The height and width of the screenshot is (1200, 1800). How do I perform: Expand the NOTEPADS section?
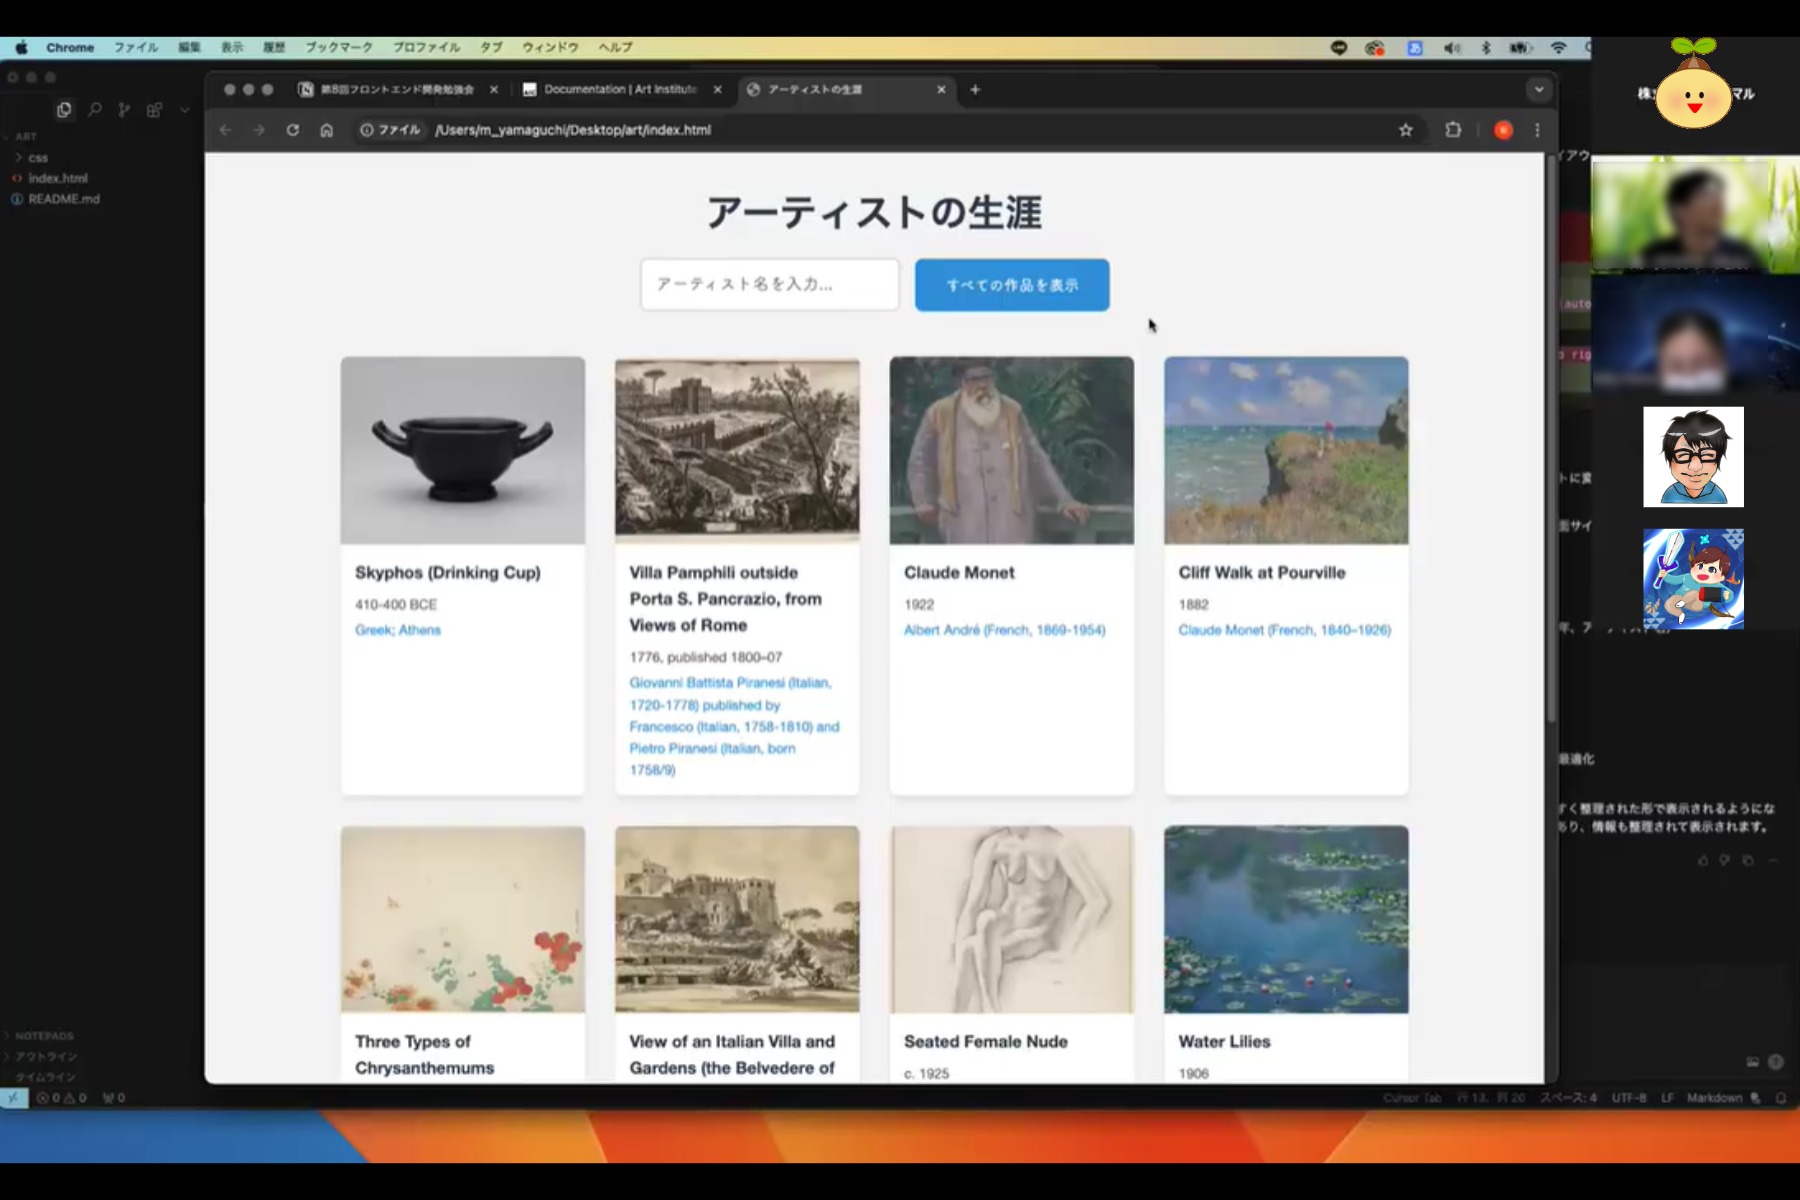(44, 1036)
